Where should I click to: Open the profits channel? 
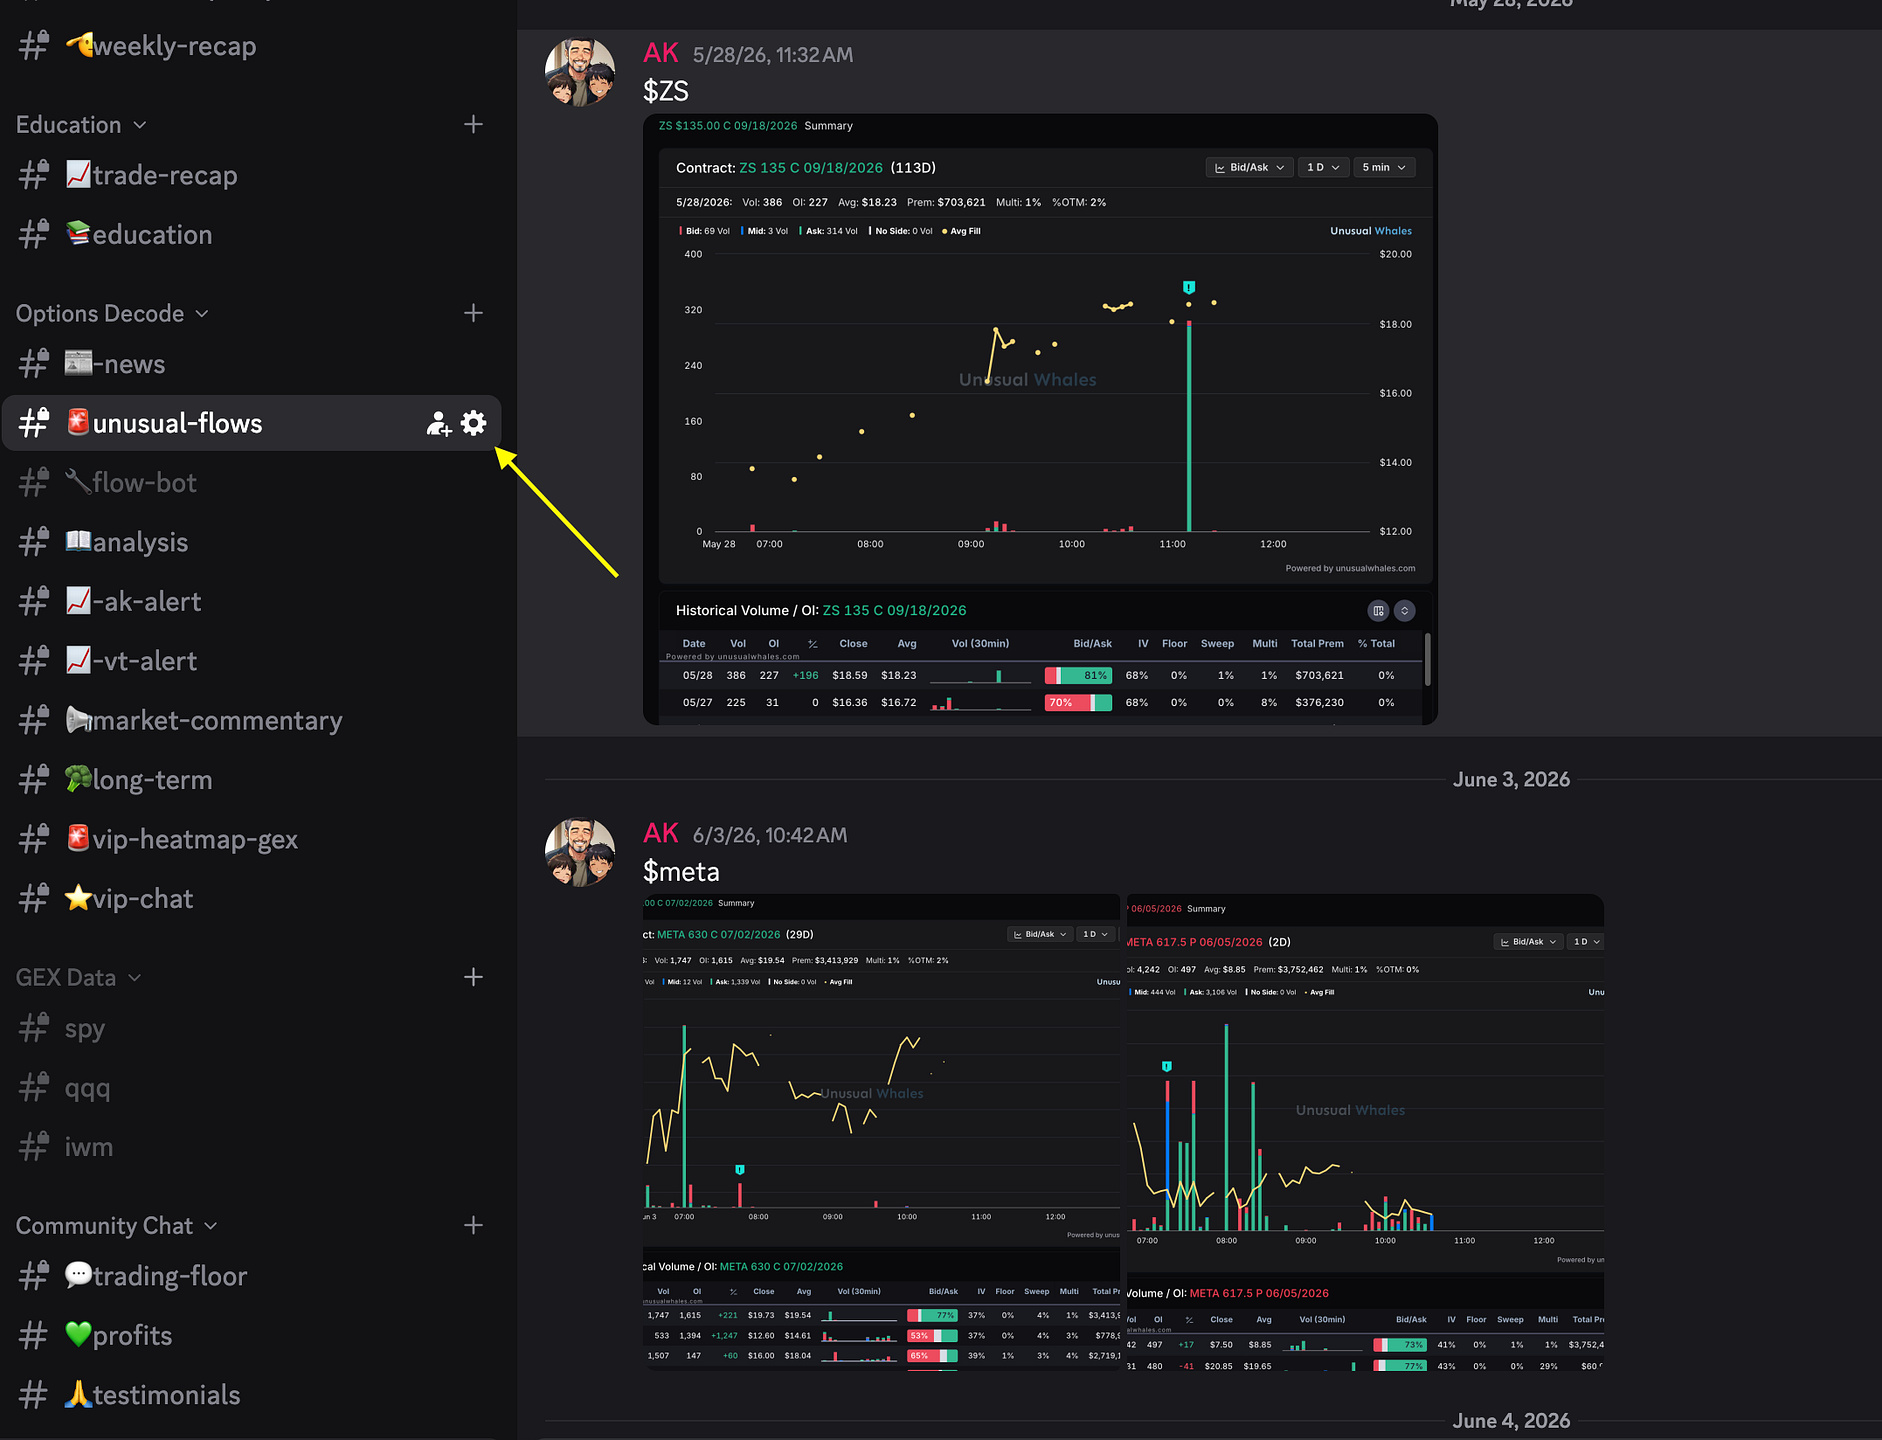252,1336
